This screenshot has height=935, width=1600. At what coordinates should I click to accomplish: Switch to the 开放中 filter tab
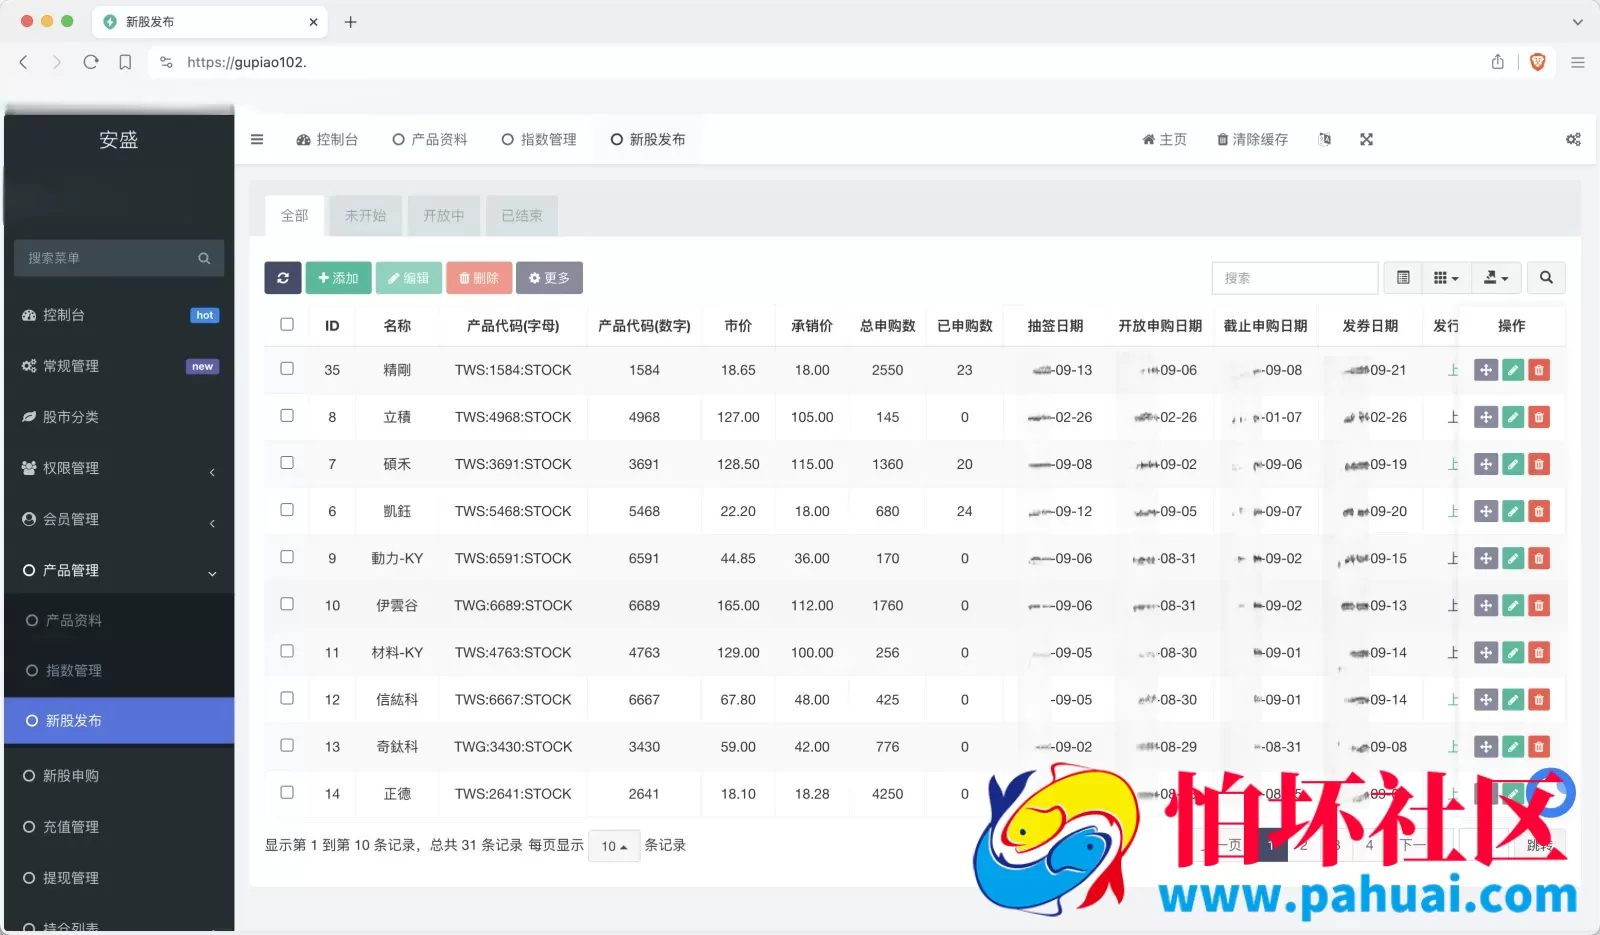(443, 216)
